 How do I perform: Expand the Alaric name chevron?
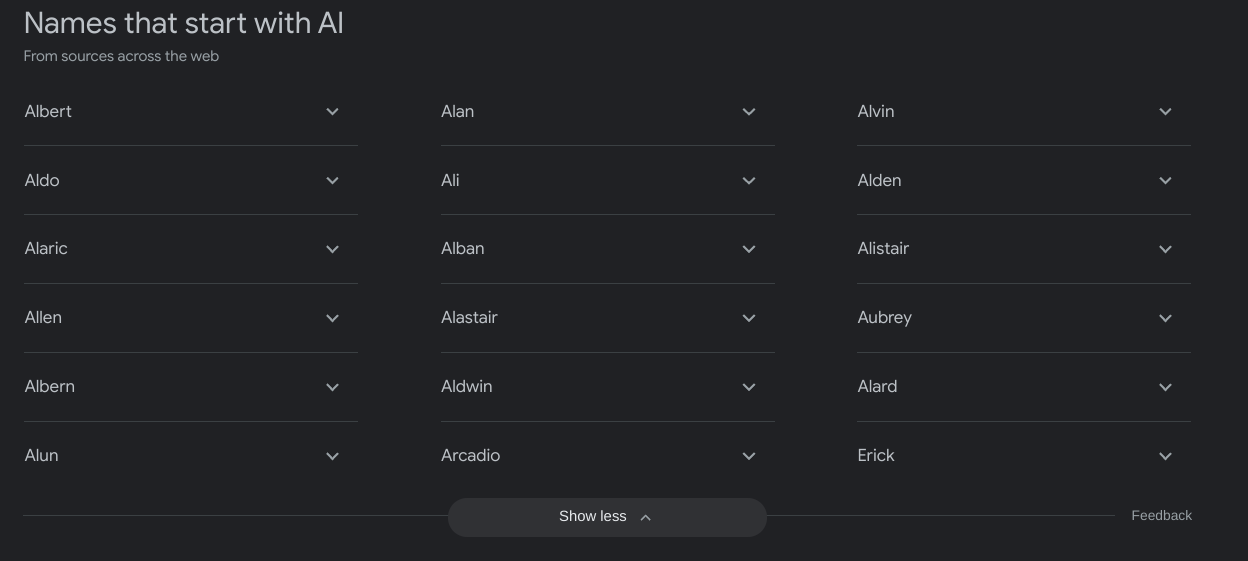click(x=332, y=249)
